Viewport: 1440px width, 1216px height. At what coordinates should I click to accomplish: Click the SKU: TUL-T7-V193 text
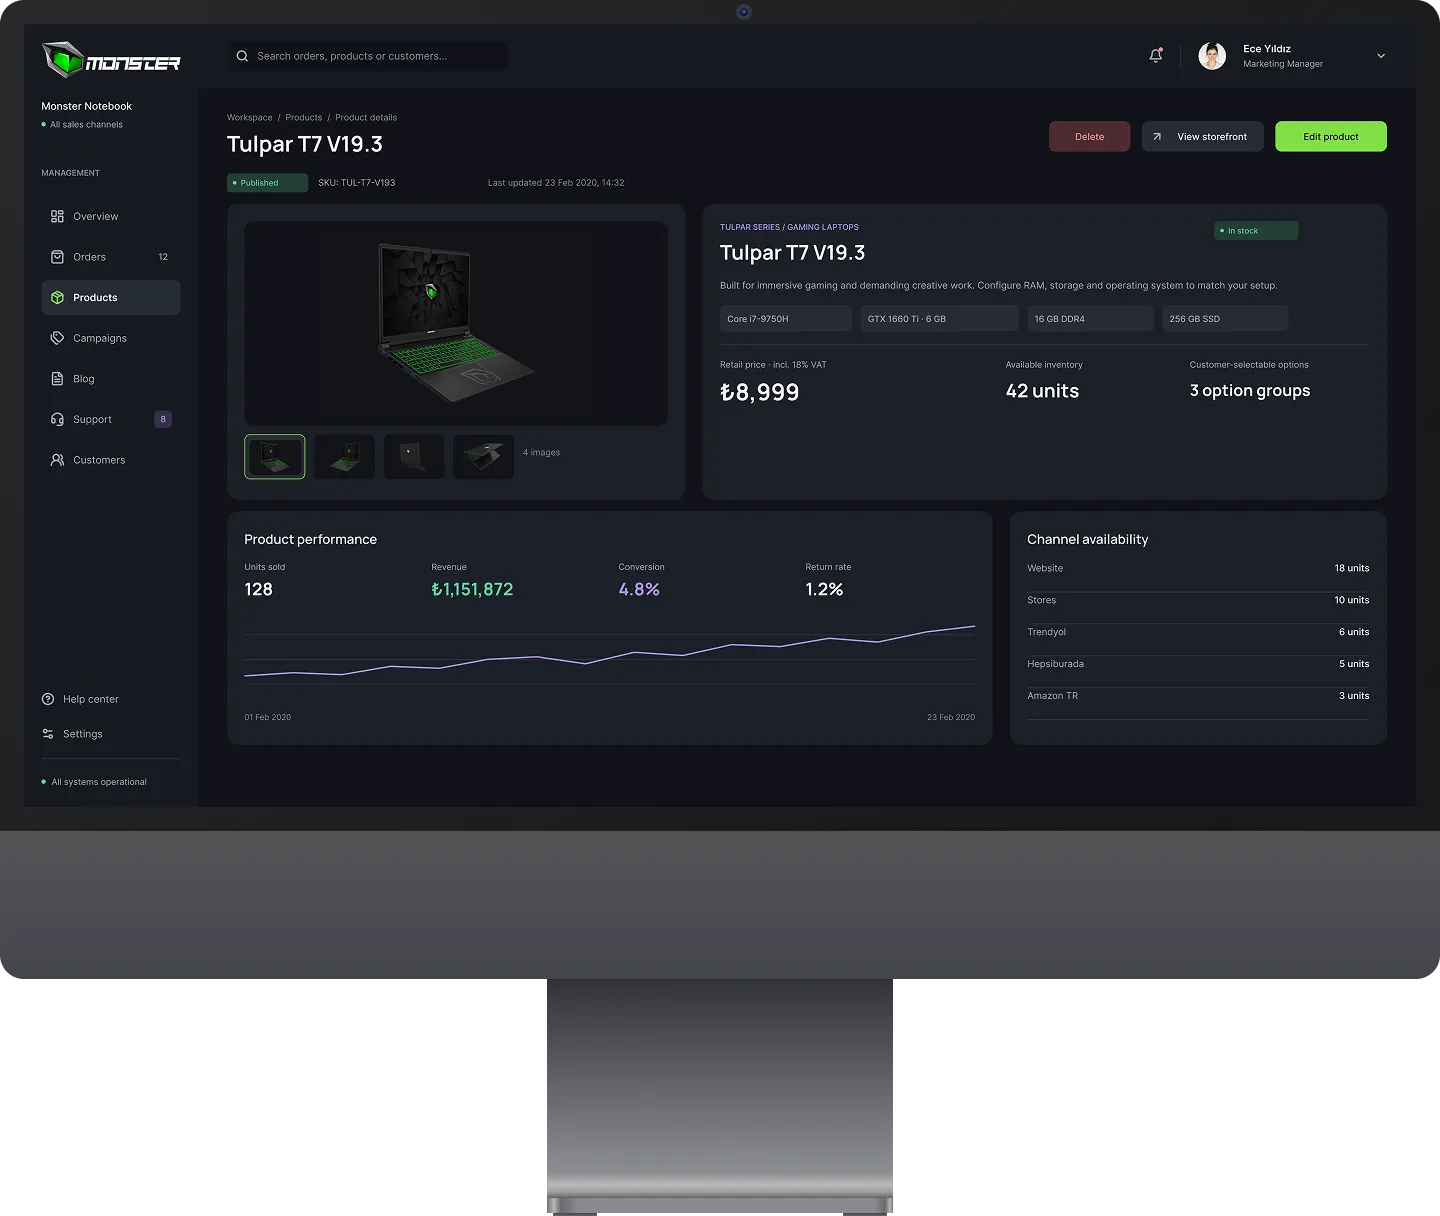[x=357, y=183]
